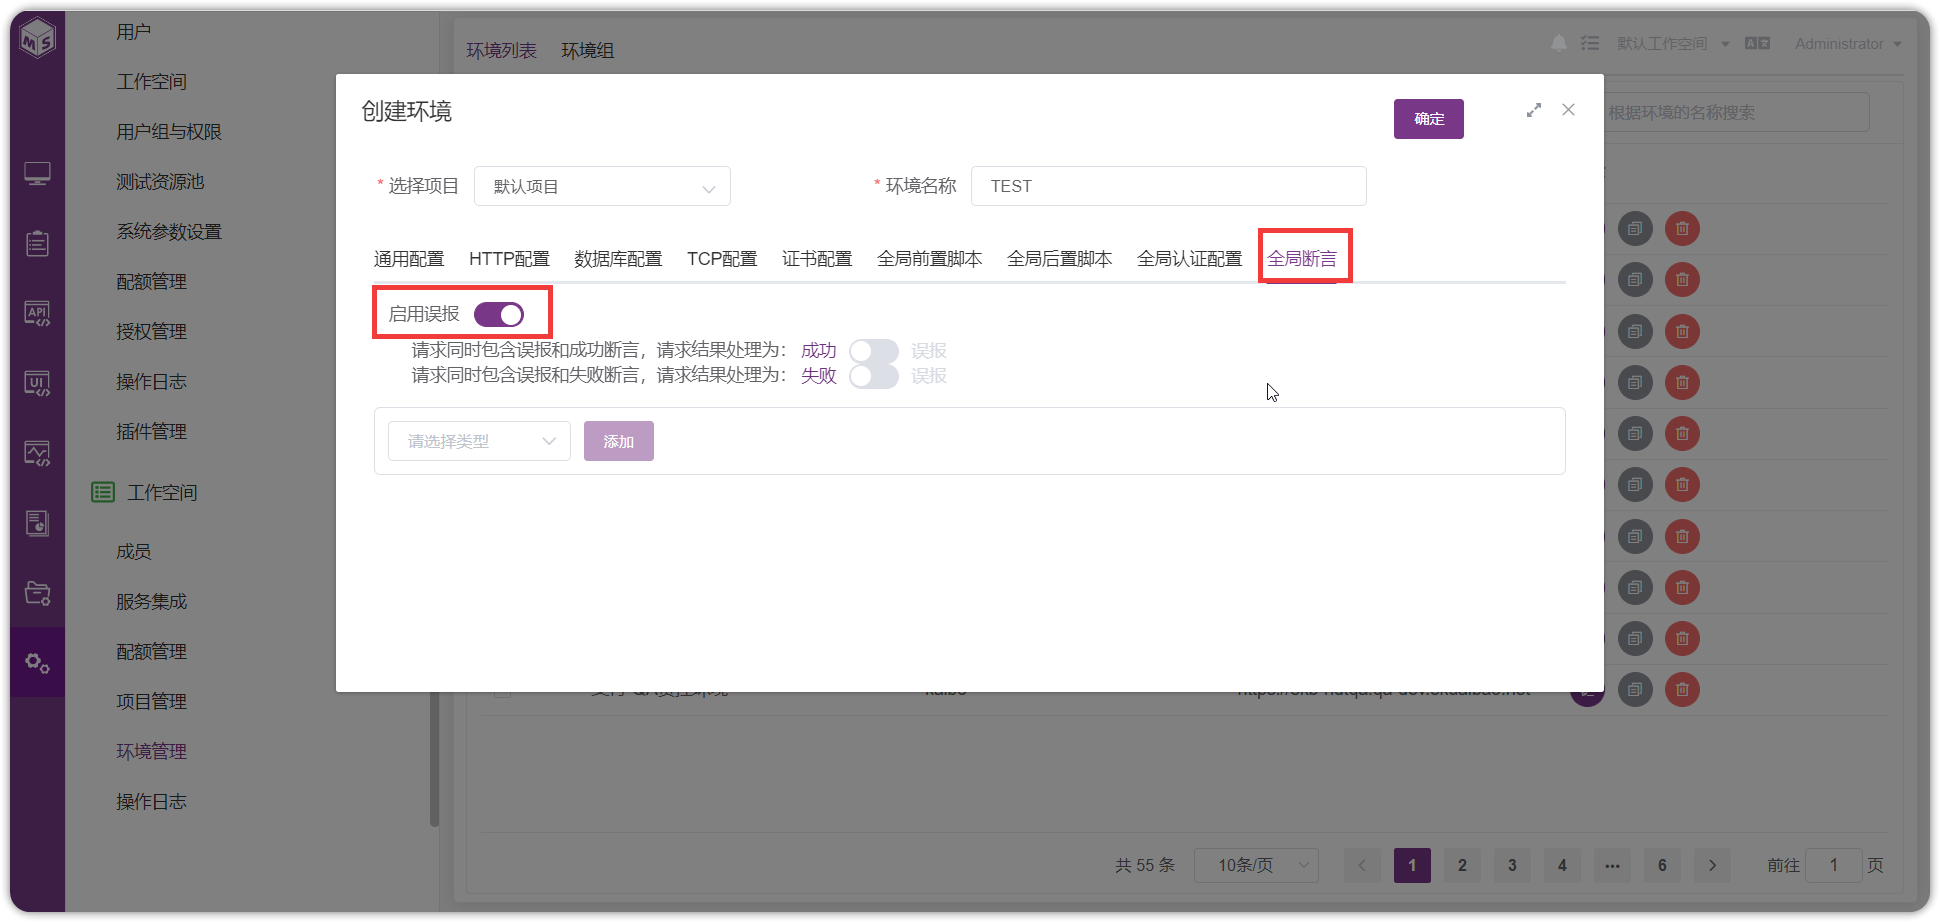Open project settings folder icon in sidebar
This screenshot has width=1940, height=922.
pyautogui.click(x=37, y=593)
